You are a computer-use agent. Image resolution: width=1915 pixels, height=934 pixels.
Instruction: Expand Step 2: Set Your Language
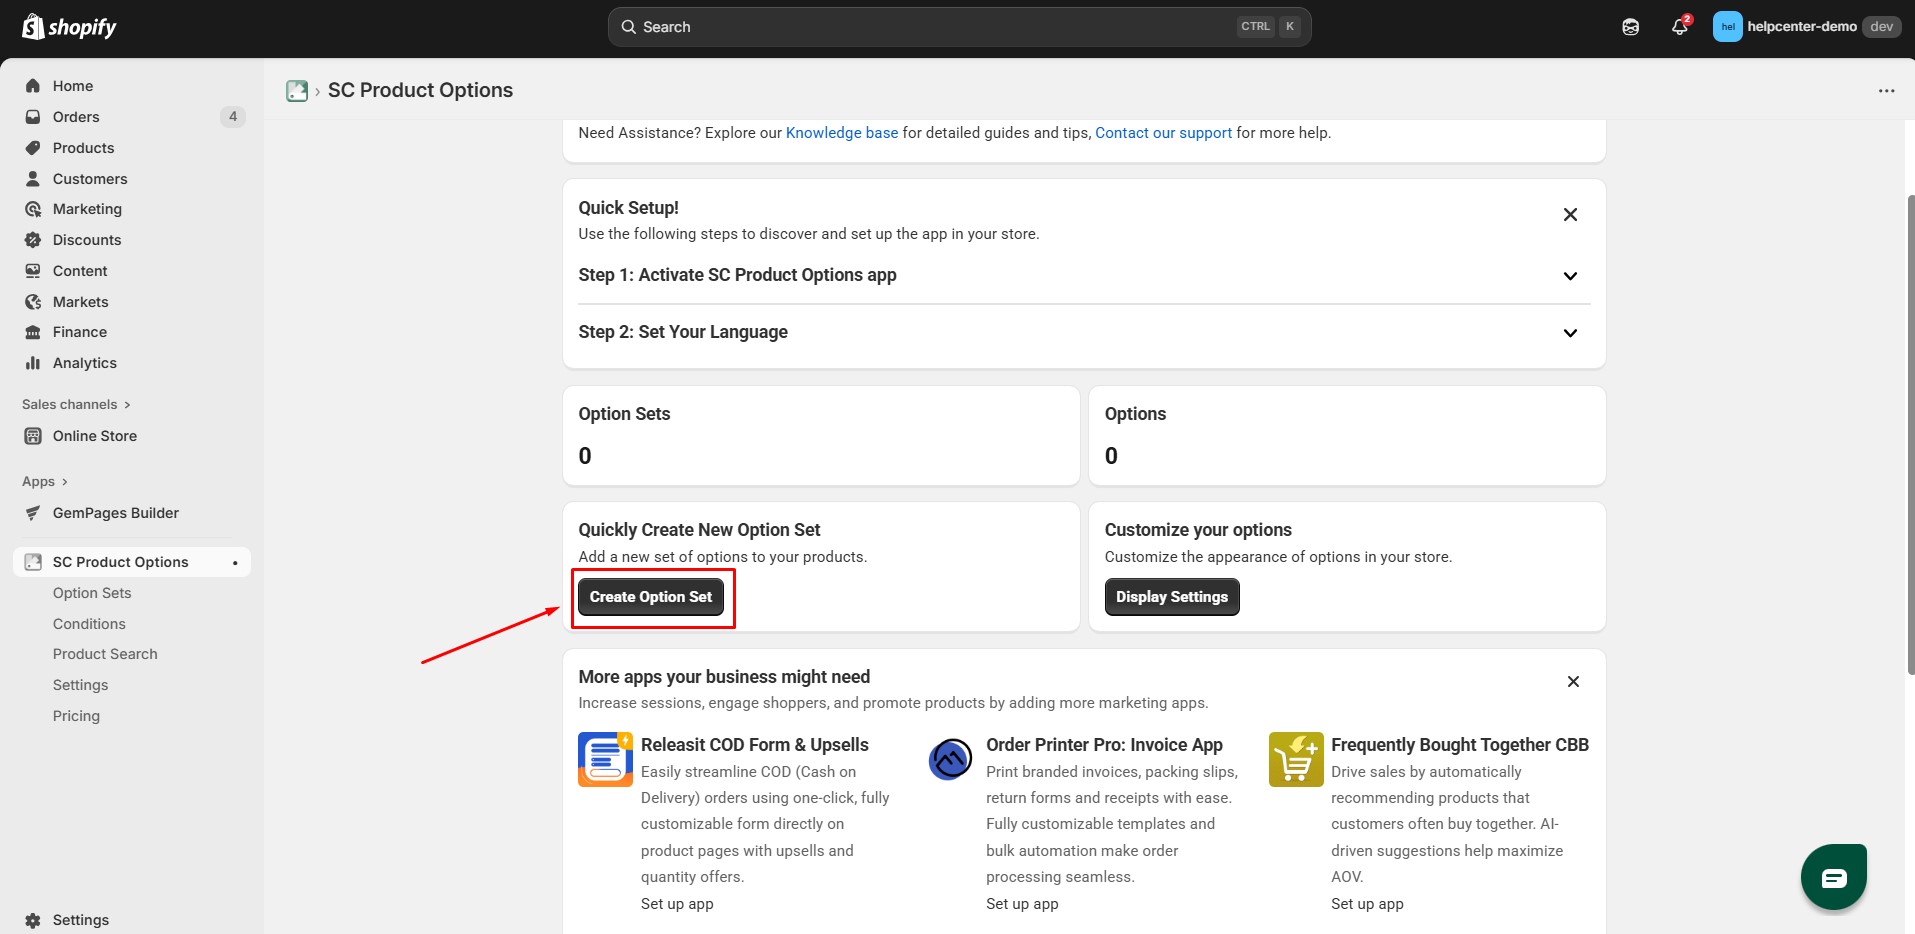coord(1570,333)
